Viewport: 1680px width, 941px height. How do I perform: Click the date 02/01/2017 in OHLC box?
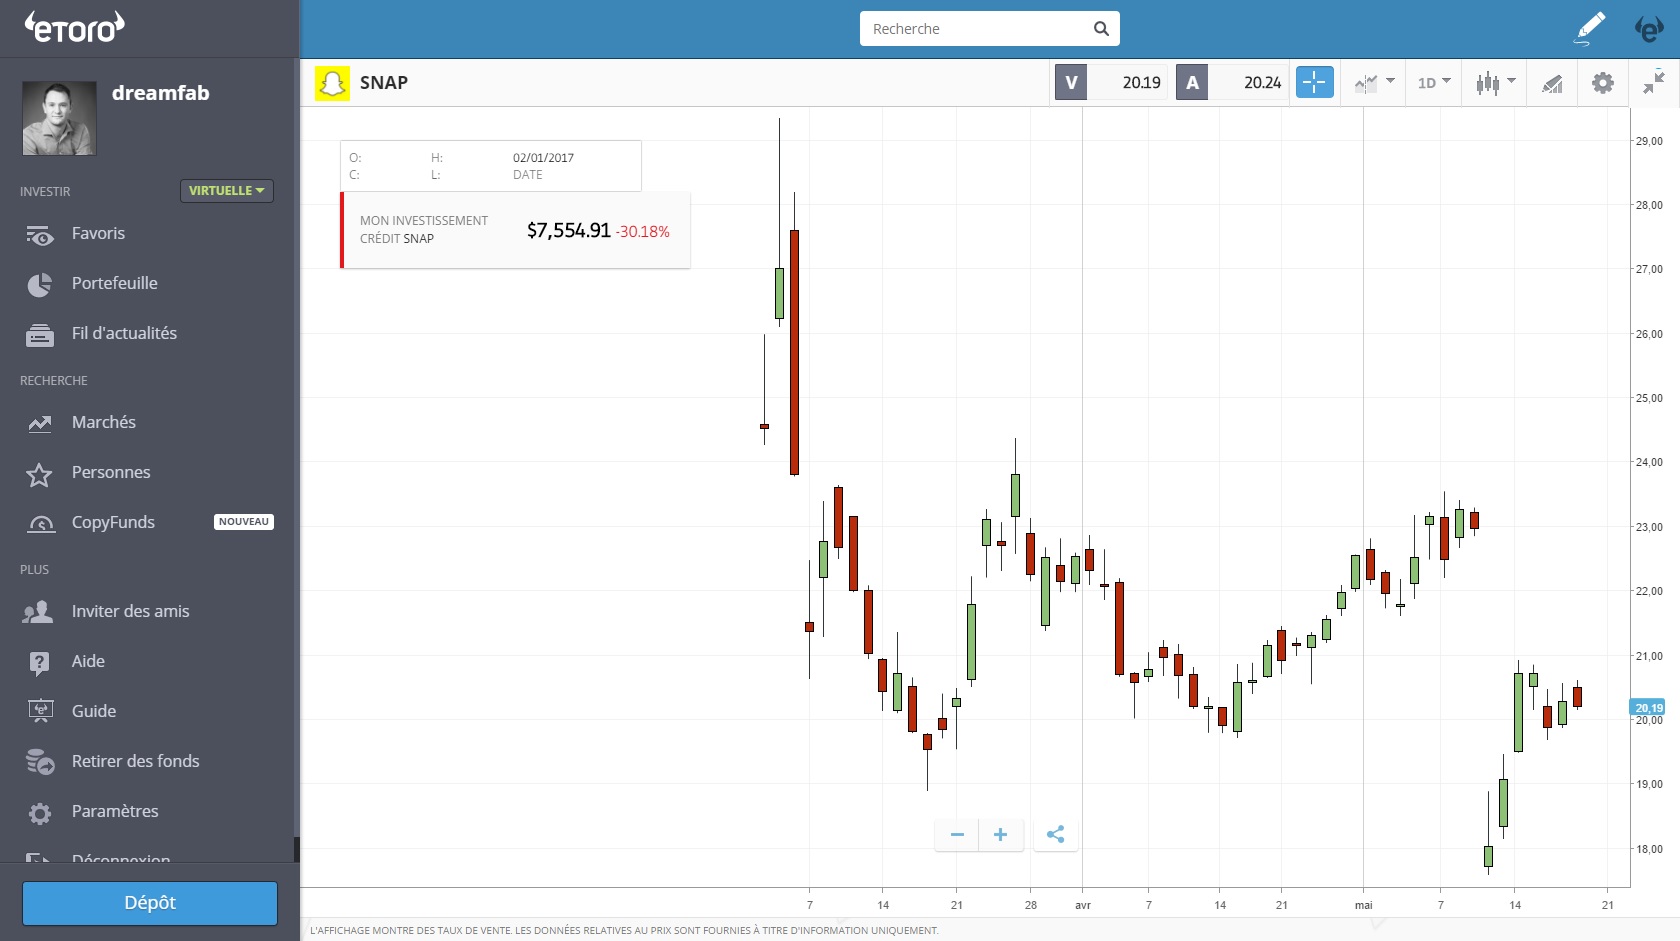[543, 158]
